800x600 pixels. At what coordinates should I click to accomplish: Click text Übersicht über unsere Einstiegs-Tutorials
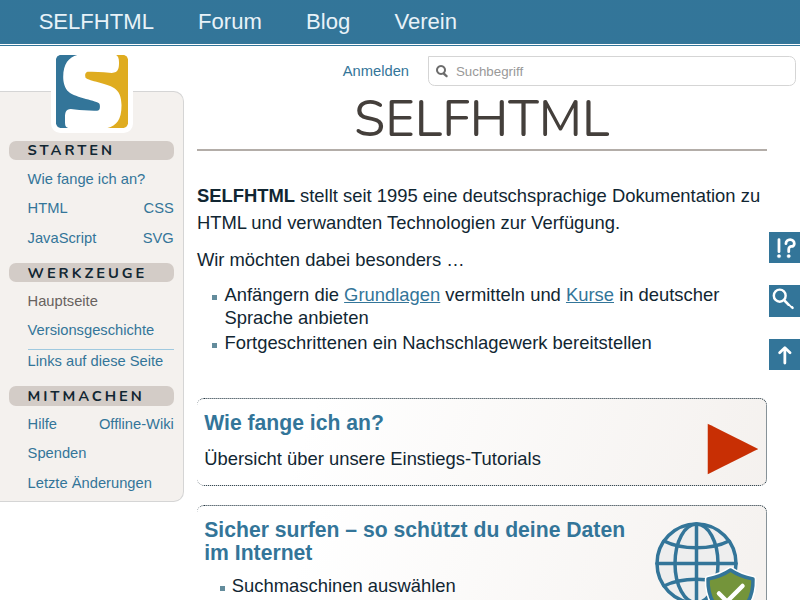click(x=372, y=459)
